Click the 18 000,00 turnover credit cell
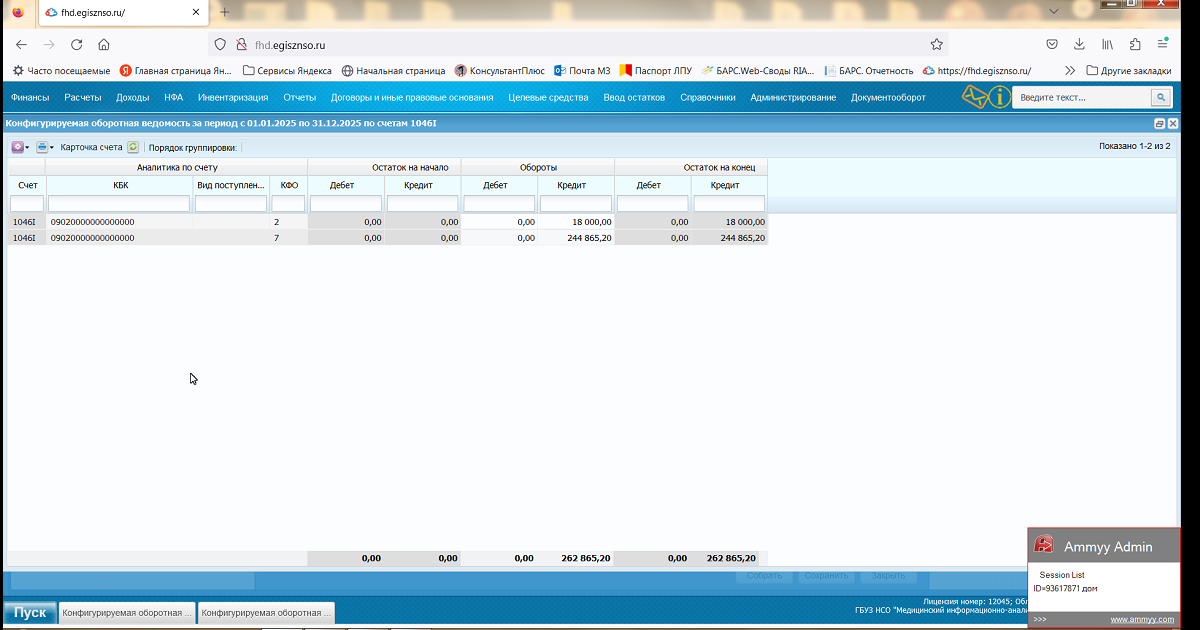This screenshot has height=630, width=1200. click(x=576, y=222)
